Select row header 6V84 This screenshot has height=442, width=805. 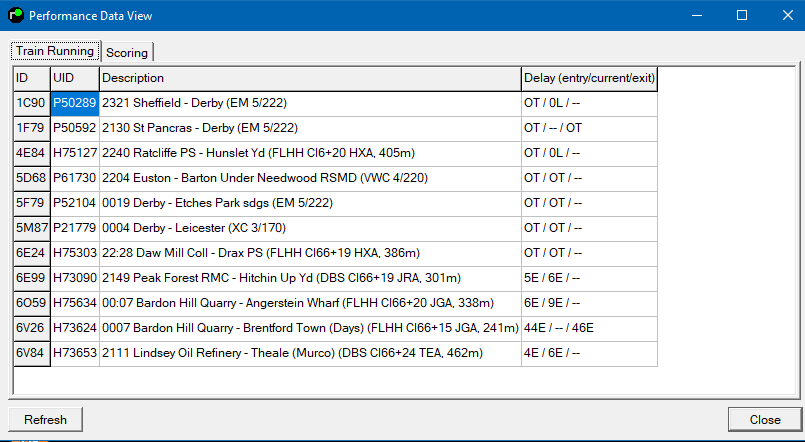coord(31,353)
